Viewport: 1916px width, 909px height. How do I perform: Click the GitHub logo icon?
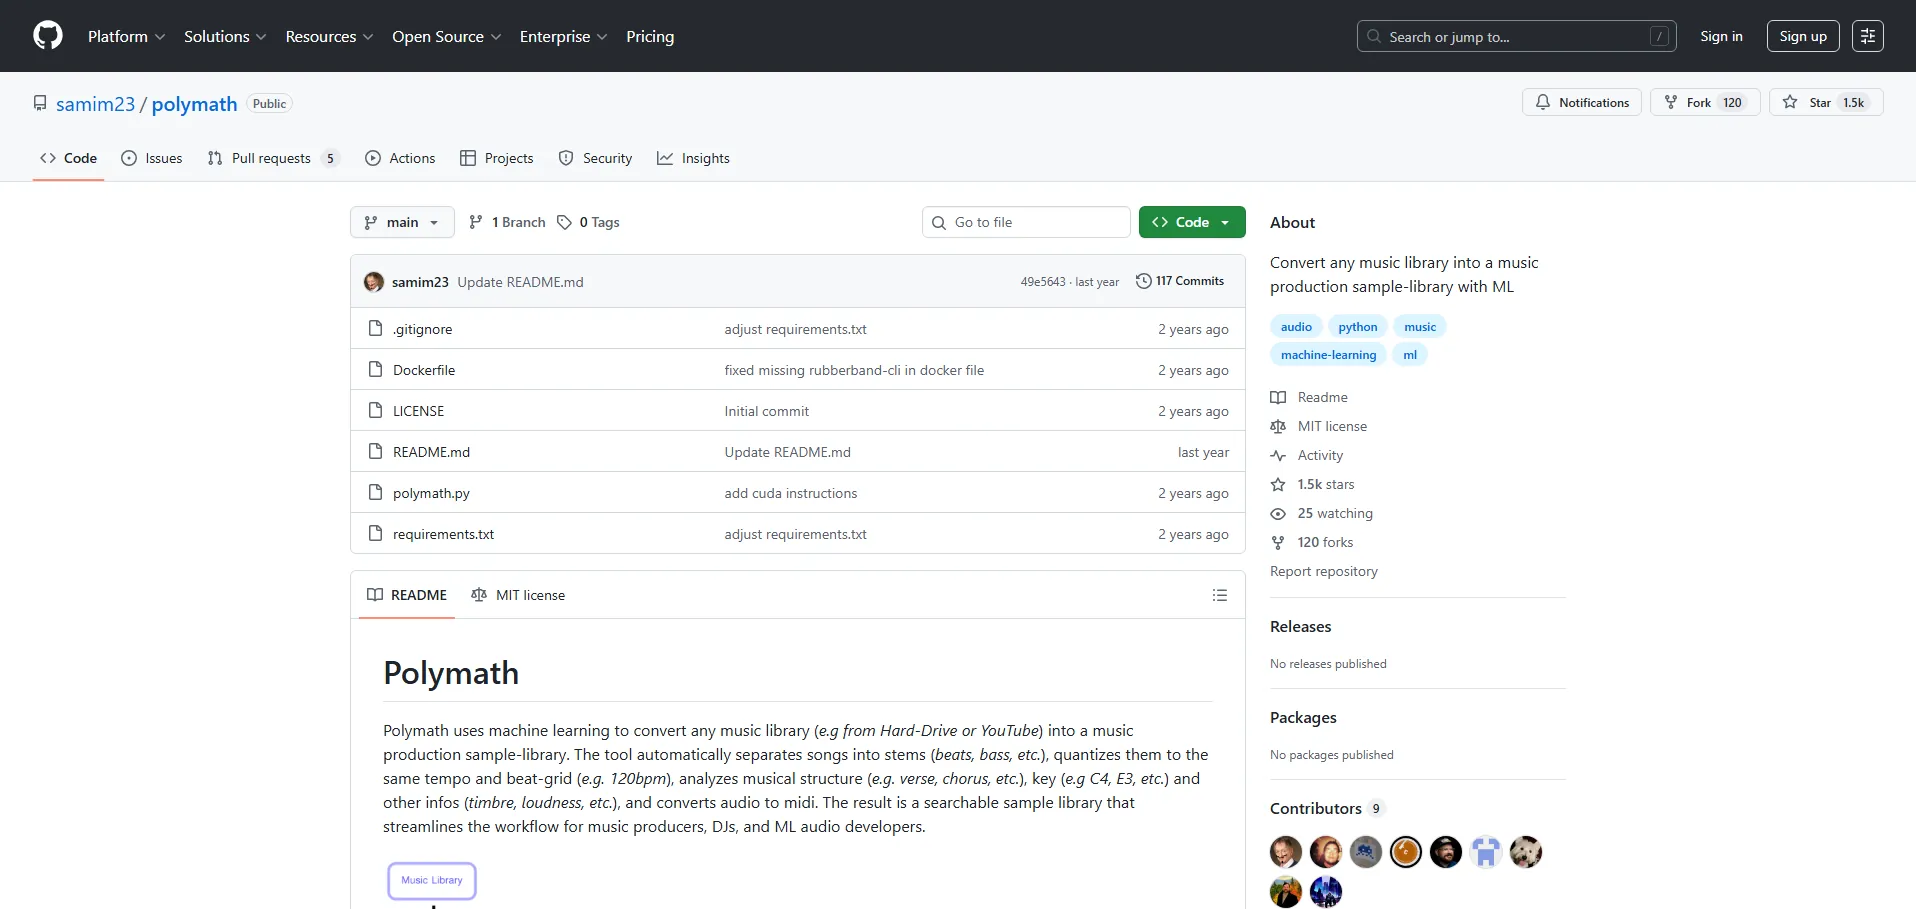(x=48, y=36)
